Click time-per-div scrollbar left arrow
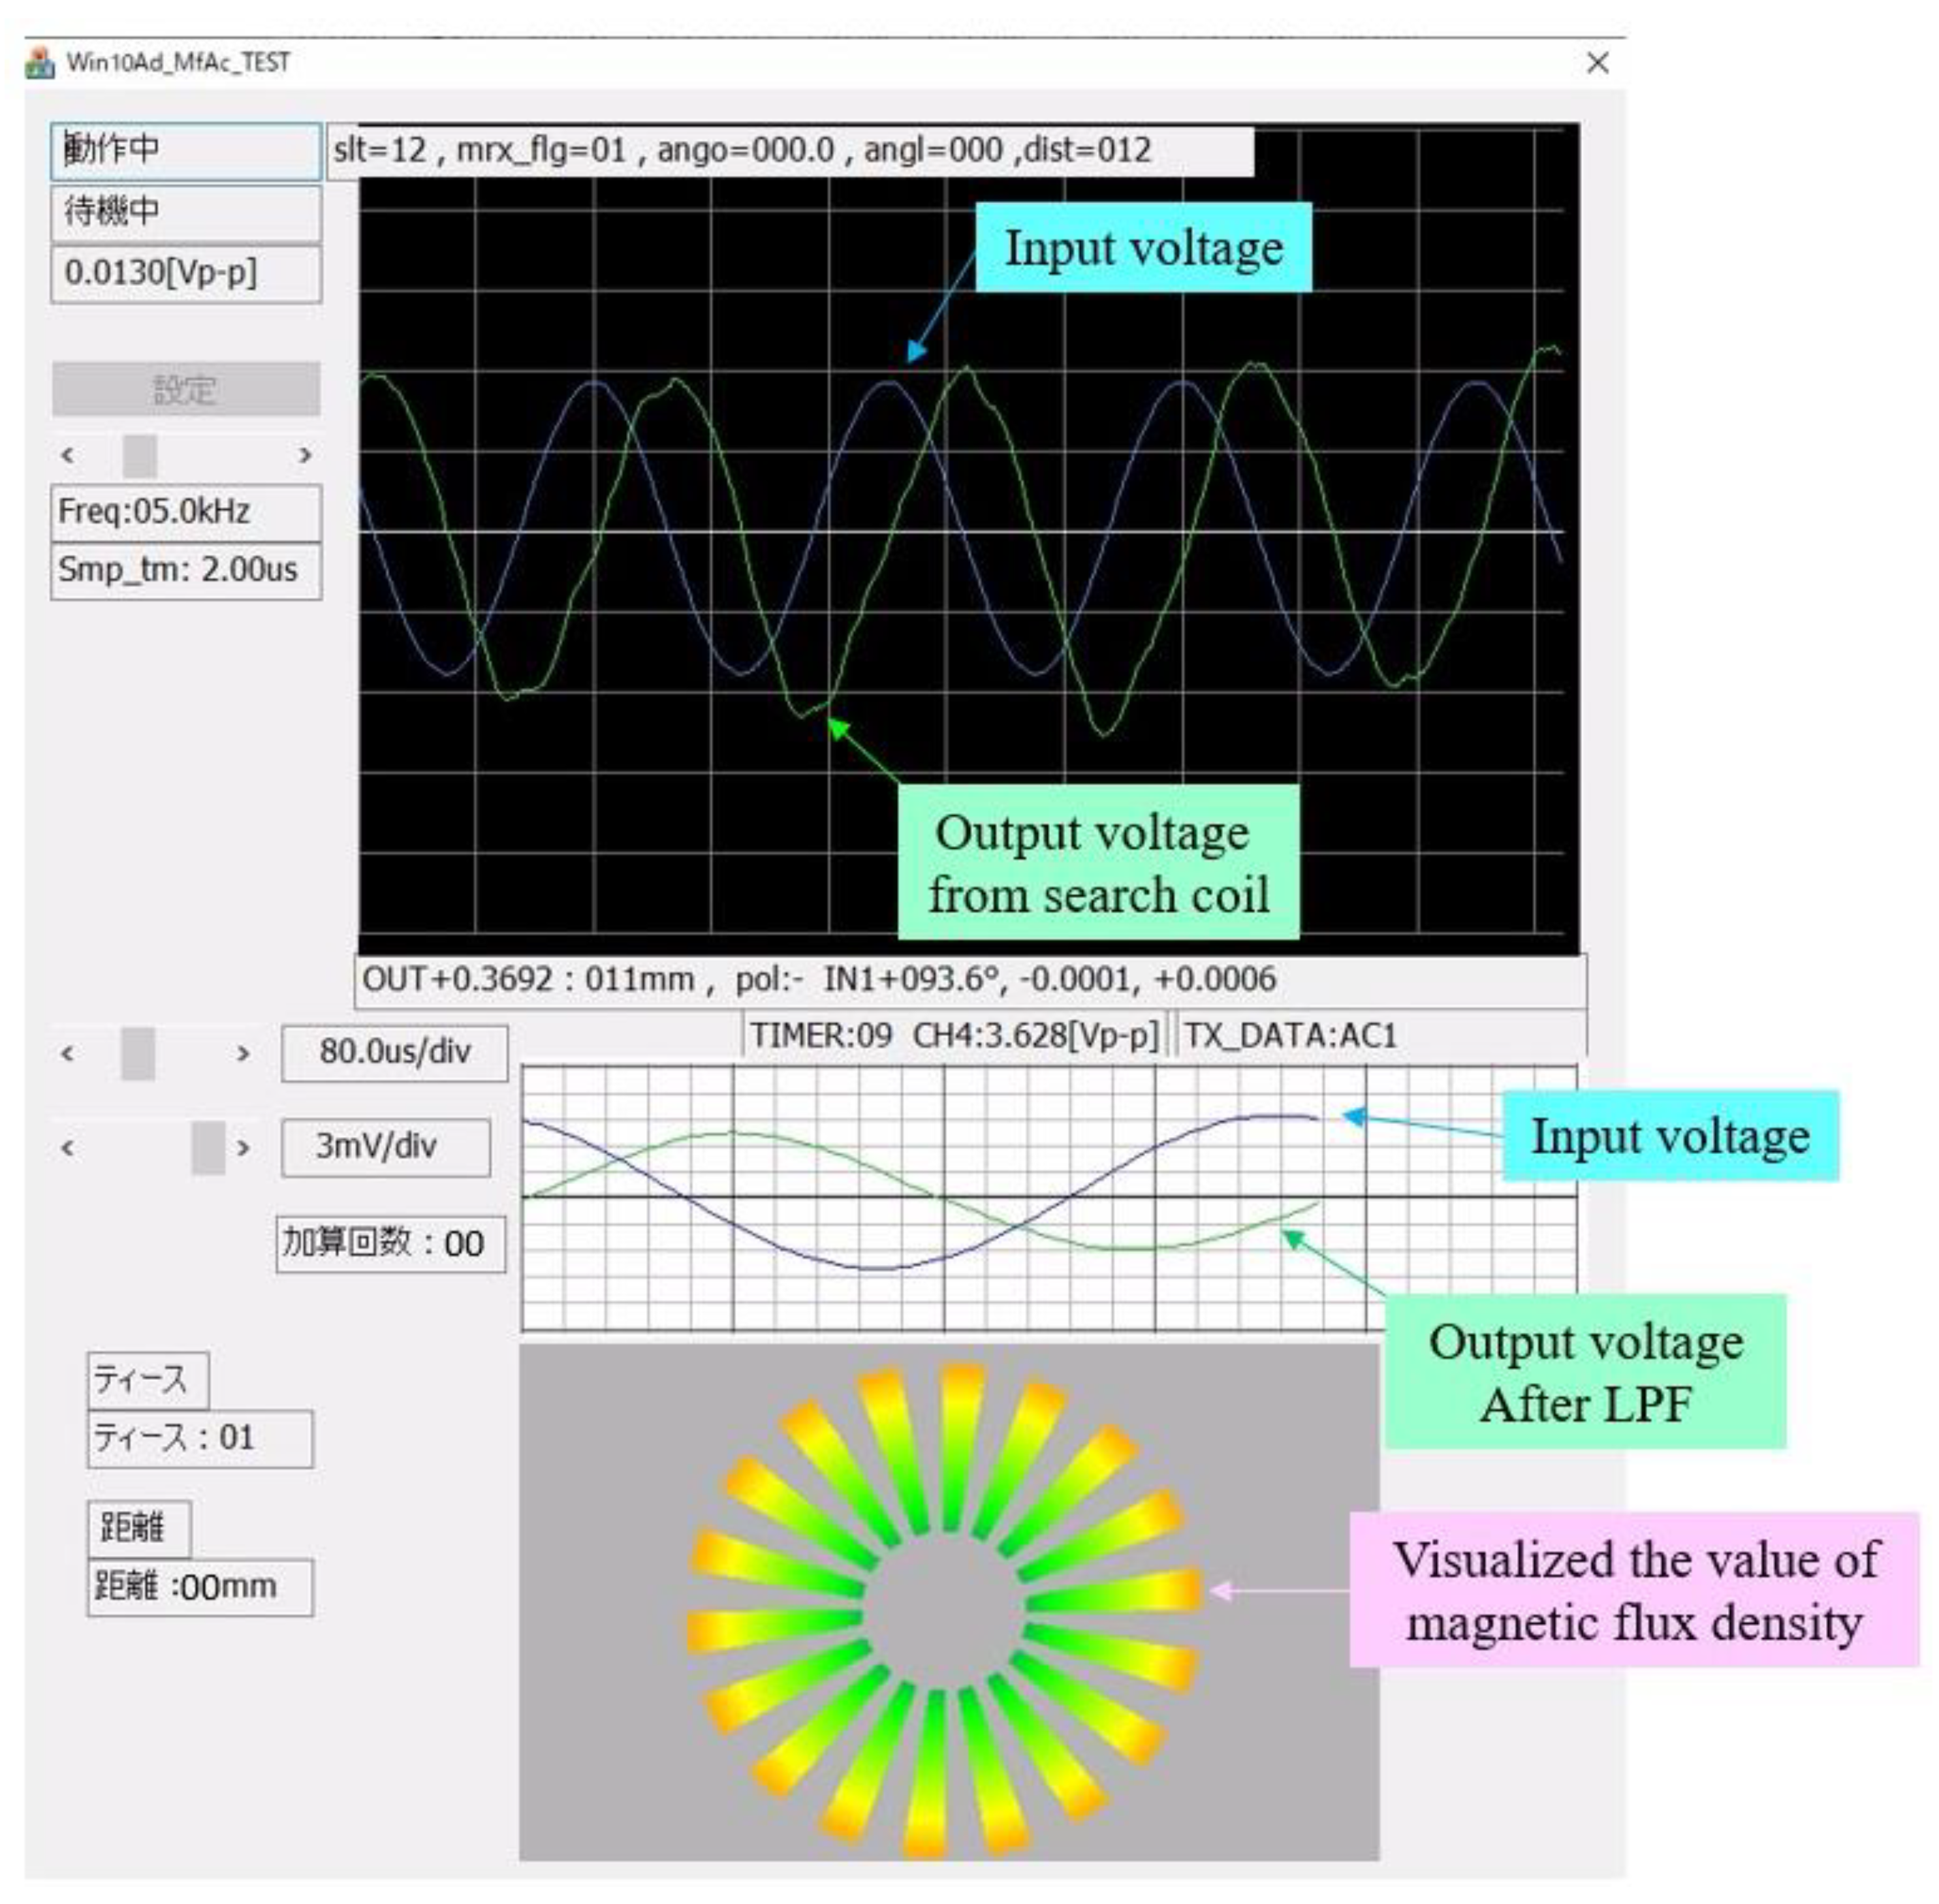 (68, 1053)
